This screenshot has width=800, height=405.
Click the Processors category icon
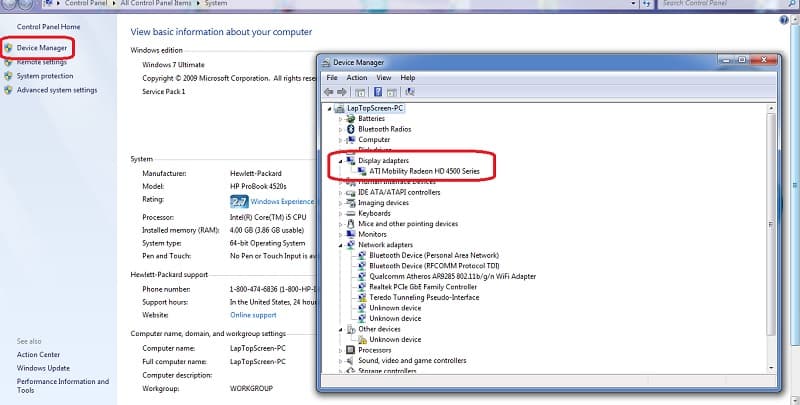pos(351,350)
